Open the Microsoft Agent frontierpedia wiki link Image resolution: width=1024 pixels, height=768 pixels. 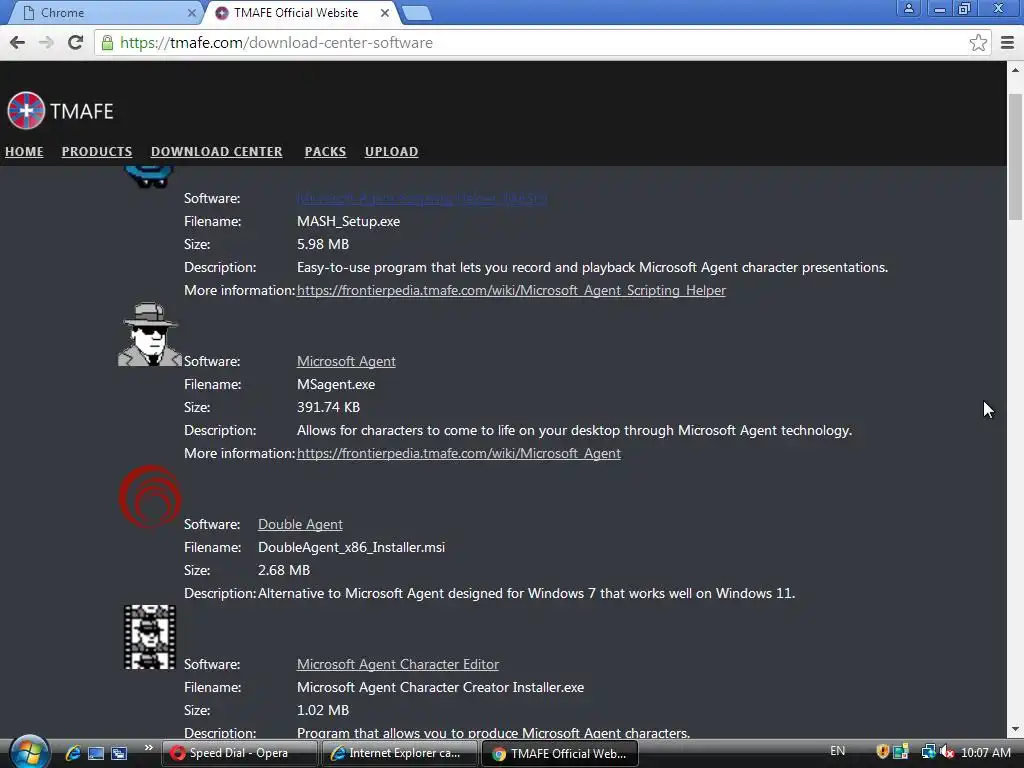point(458,453)
